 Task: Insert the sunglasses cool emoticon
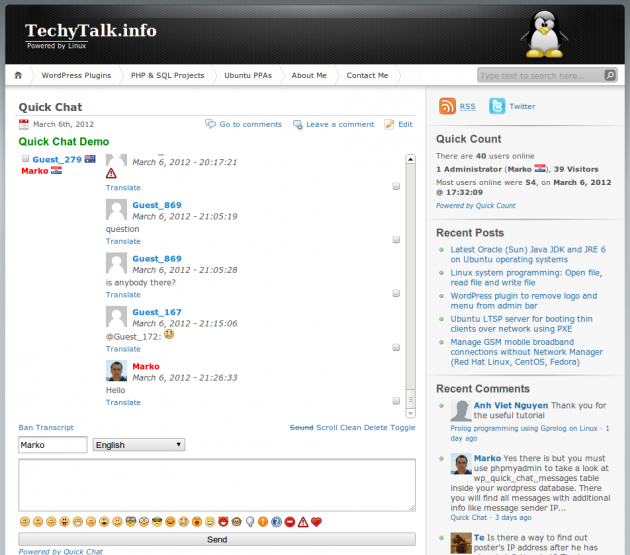coord(157,522)
